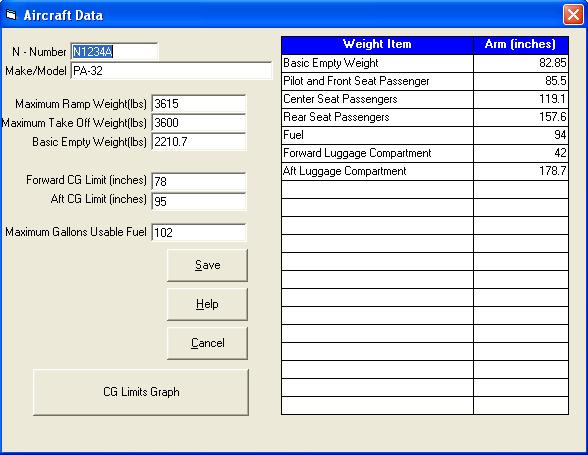Open the CG Limits Graph
This screenshot has width=588, height=455.
click(x=141, y=392)
